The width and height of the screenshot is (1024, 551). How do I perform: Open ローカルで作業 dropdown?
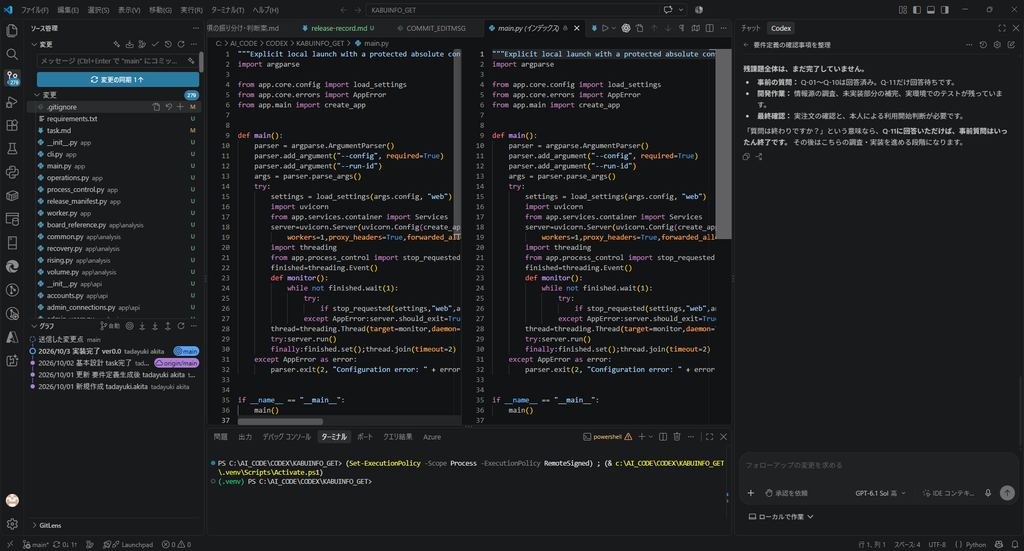click(781, 516)
